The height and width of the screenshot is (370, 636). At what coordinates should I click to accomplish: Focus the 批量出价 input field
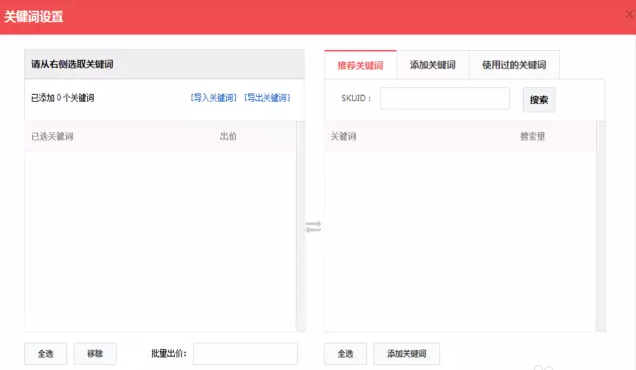tap(245, 354)
